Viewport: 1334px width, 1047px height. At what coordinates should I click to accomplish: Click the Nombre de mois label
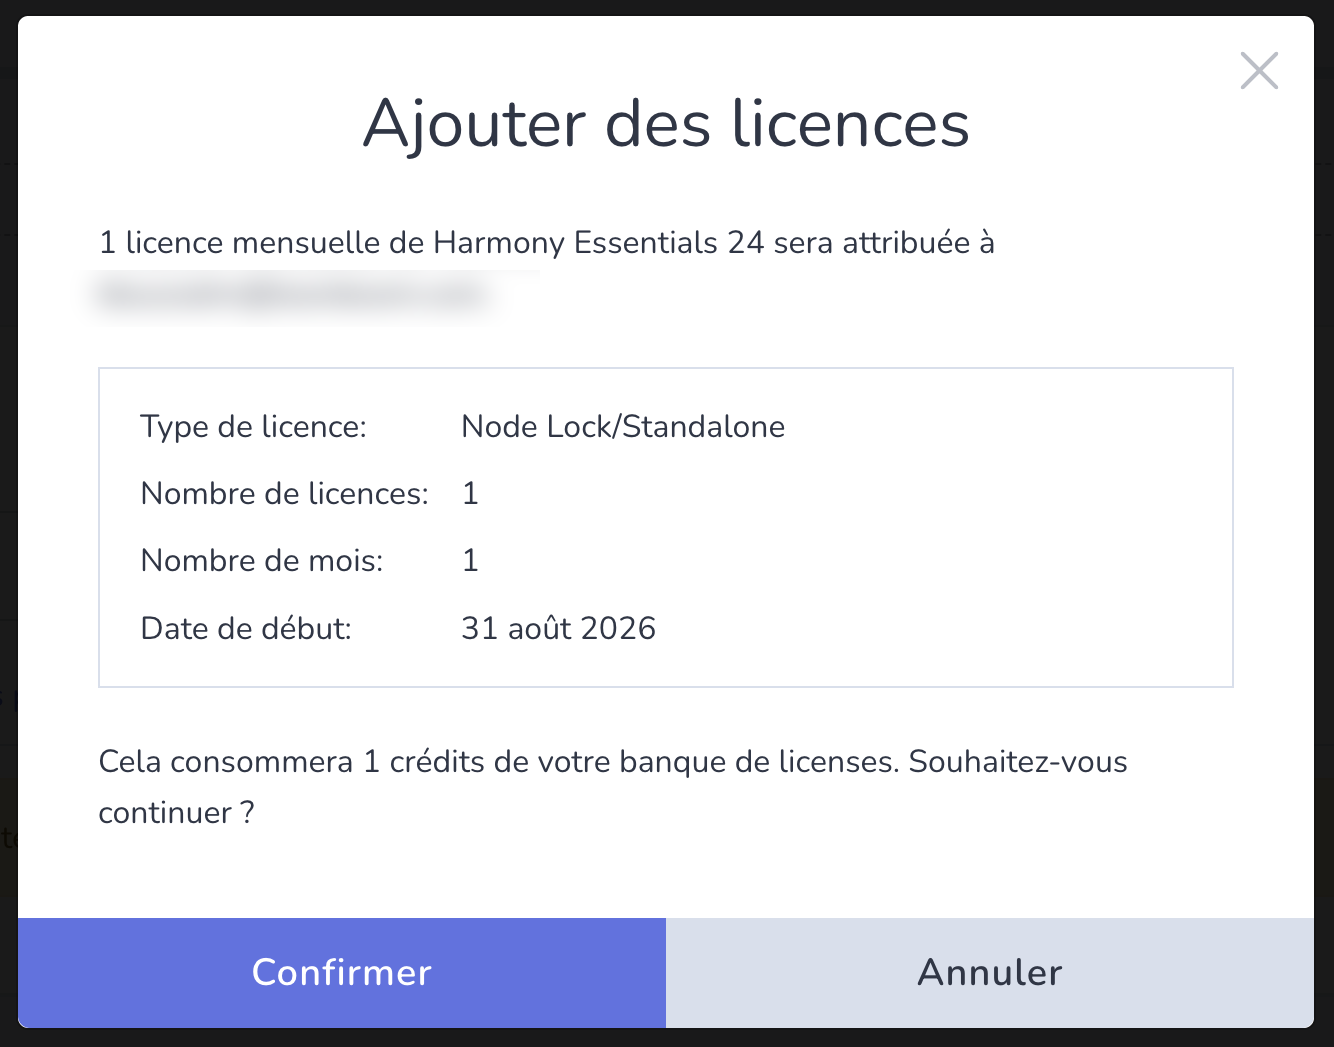click(x=262, y=561)
